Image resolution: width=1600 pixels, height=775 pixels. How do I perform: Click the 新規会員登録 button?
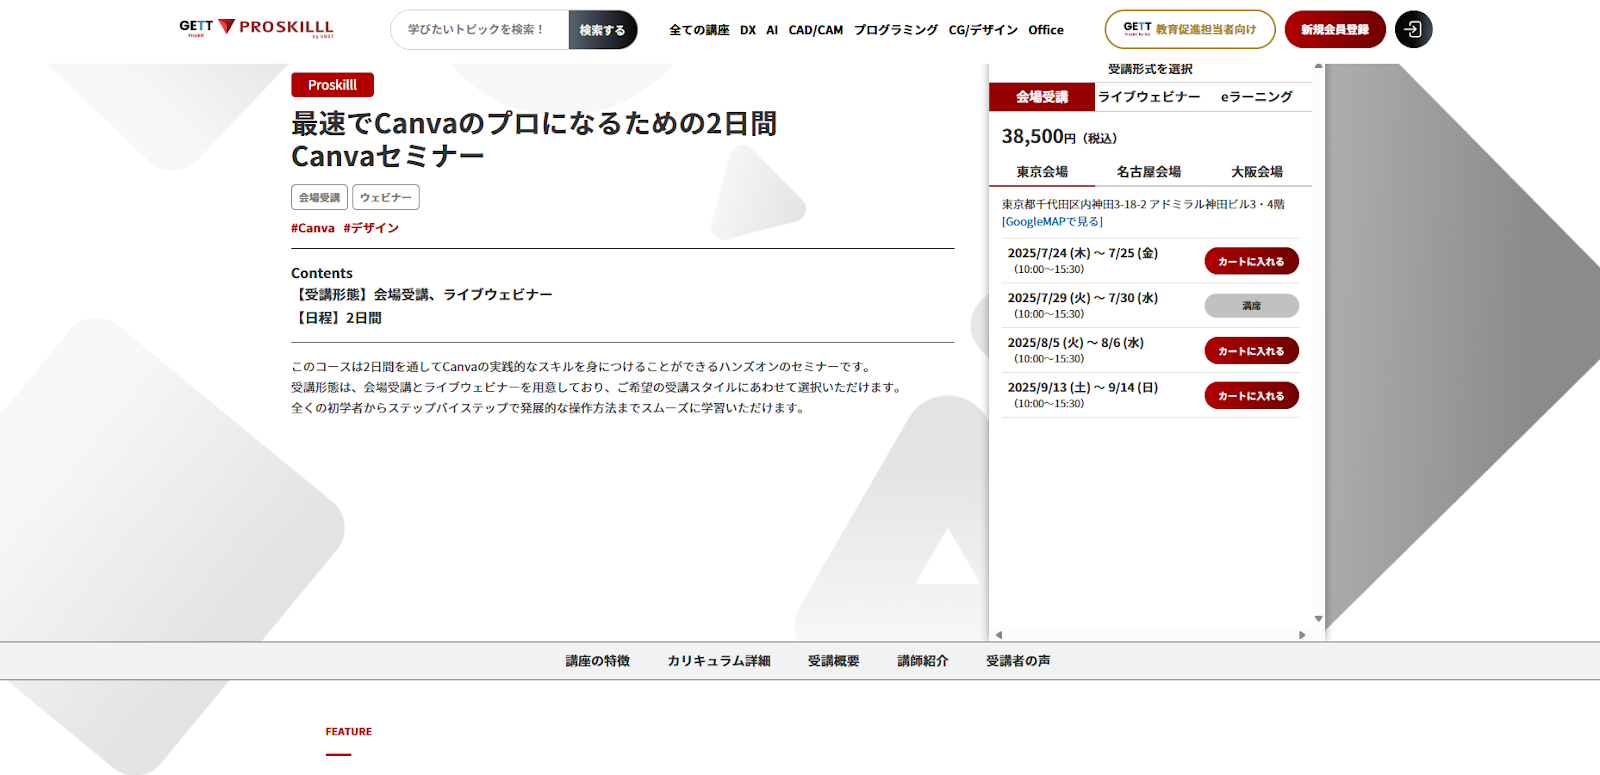point(1335,29)
